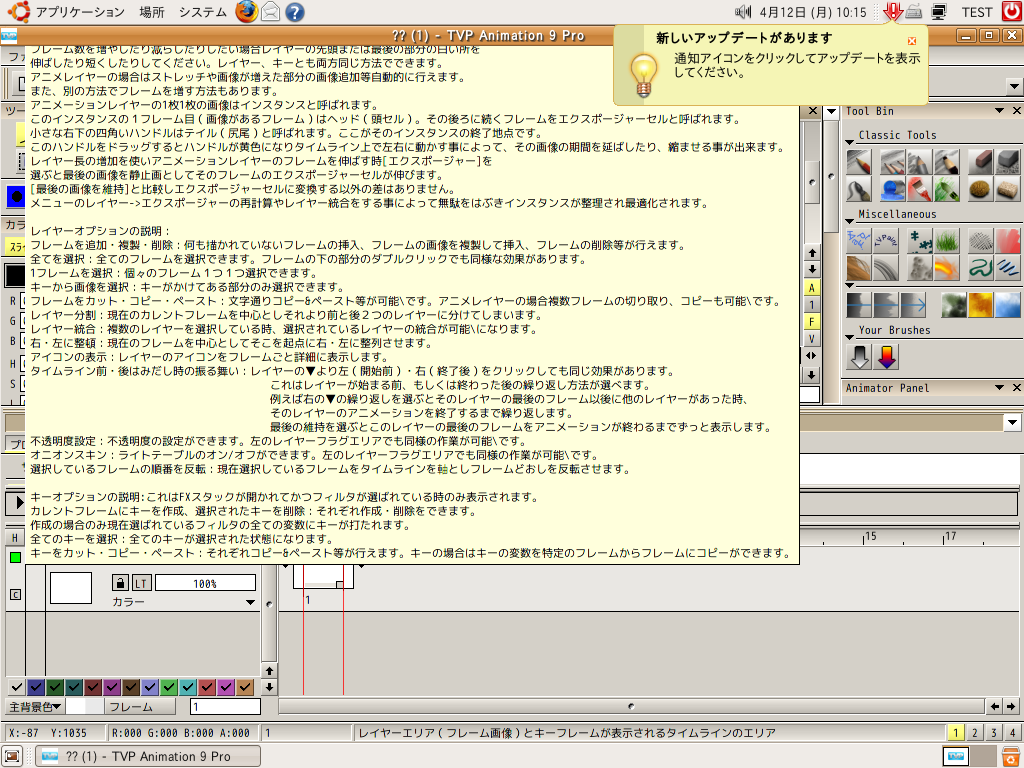Toggle the V button
1024x768 pixels.
pyautogui.click(x=812, y=338)
